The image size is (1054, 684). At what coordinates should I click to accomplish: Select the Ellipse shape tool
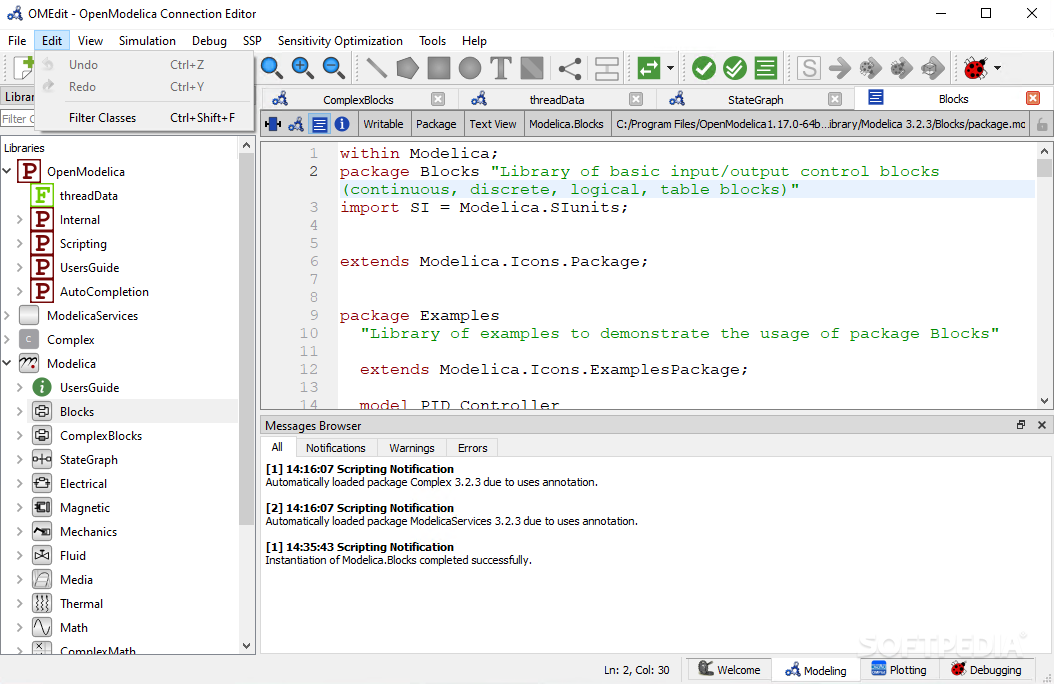click(x=470, y=68)
